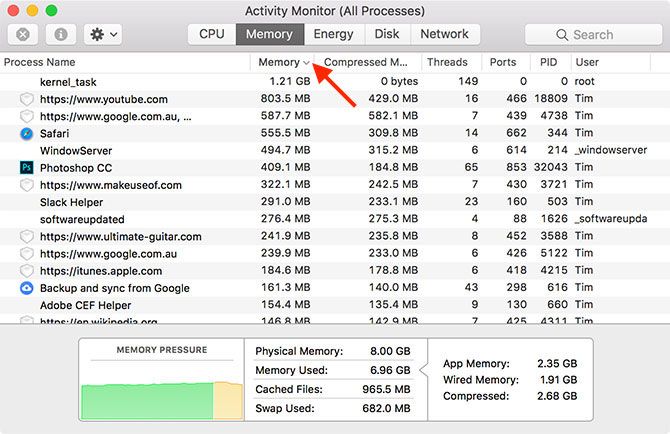670x434 pixels.
Task: Click the Backup and sync cloud icon
Action: coord(27,288)
